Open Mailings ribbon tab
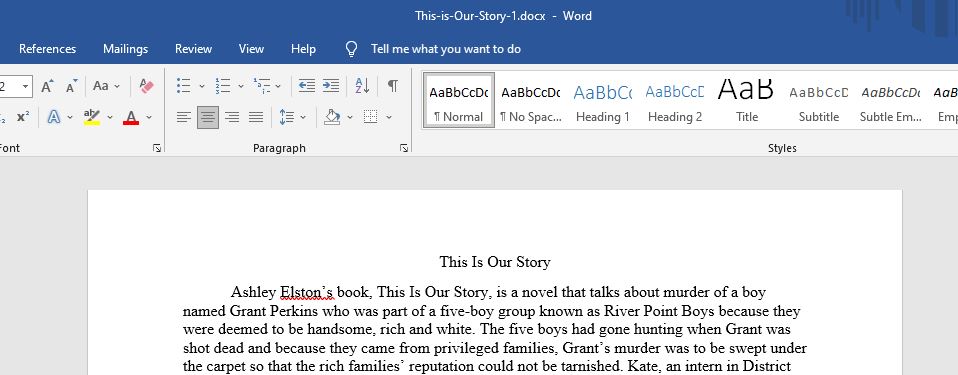 tap(125, 49)
